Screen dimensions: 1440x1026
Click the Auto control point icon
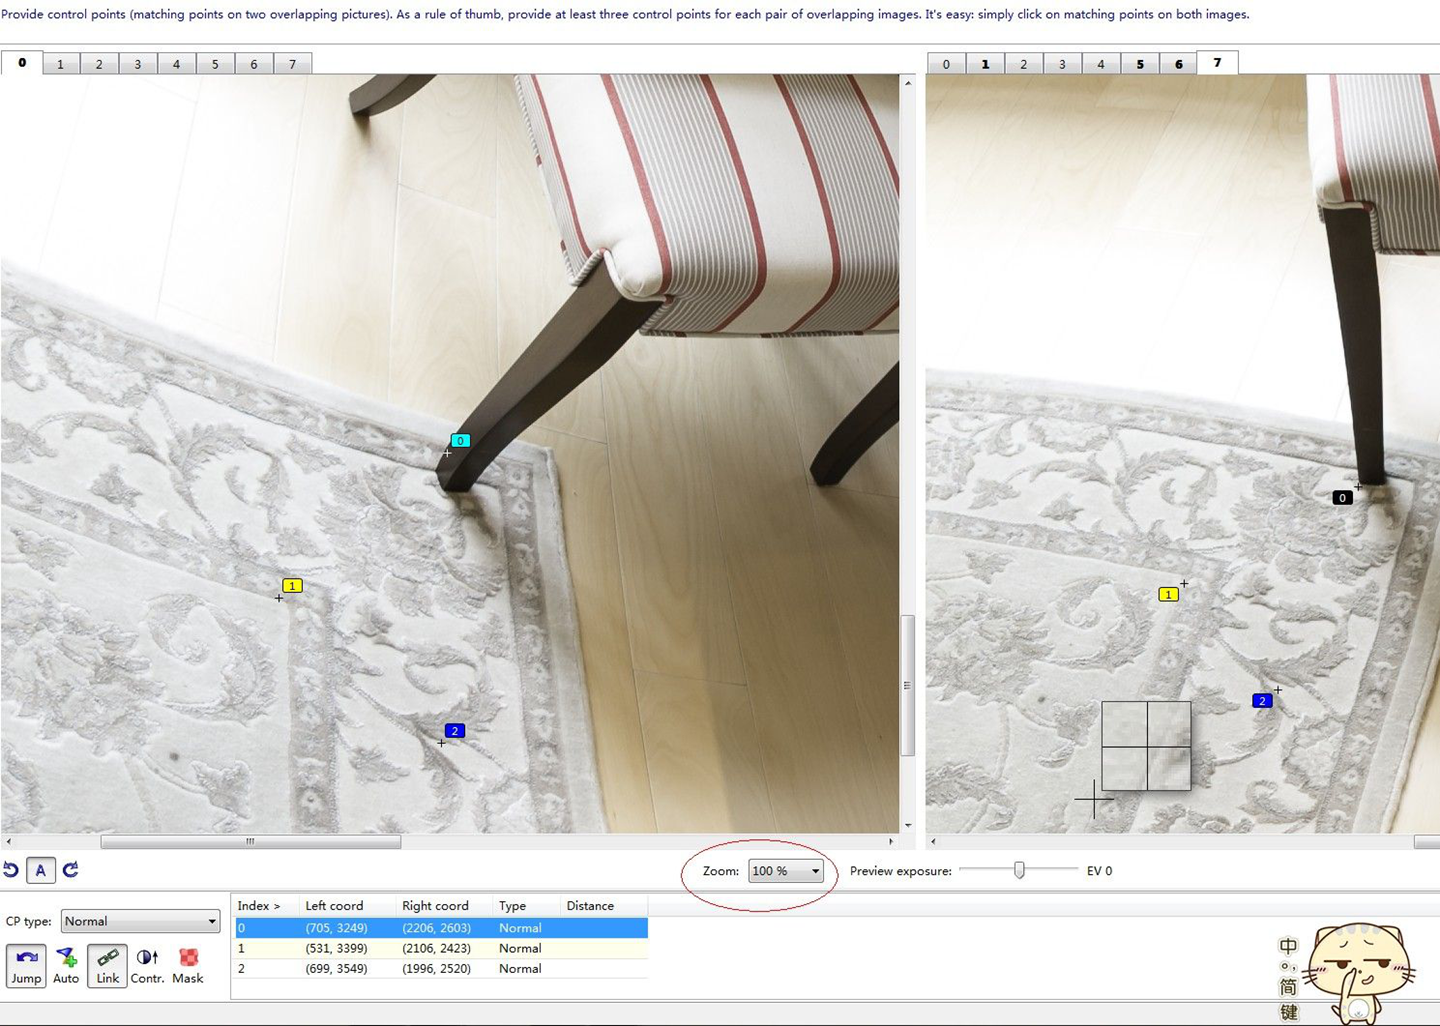[66, 966]
